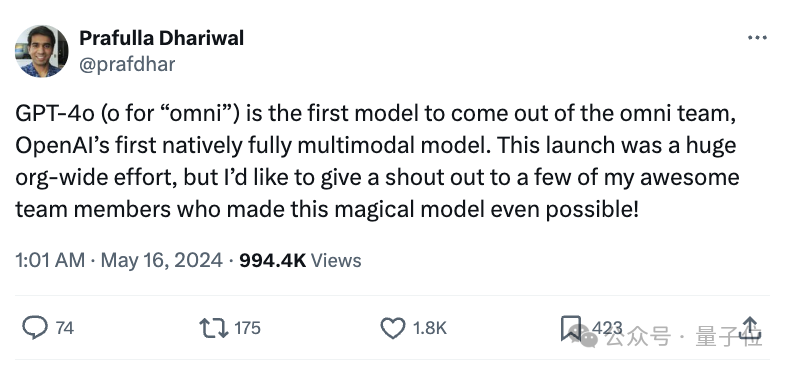788x368 pixels.
Task: Like the tweet with the heart icon
Action: [x=392, y=328]
